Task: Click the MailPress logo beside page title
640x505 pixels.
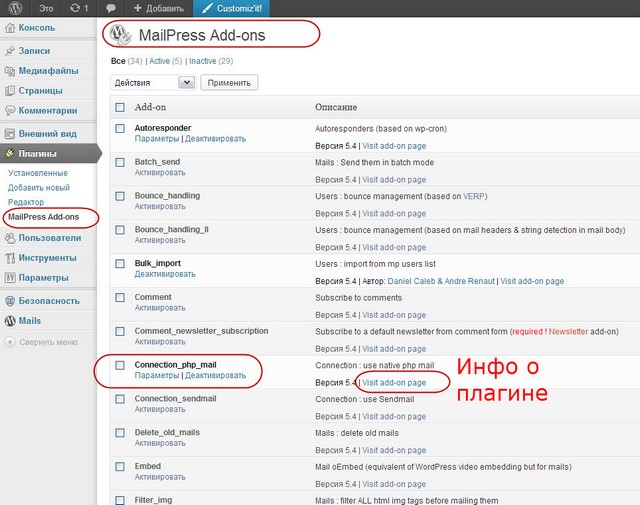Action: (x=120, y=34)
